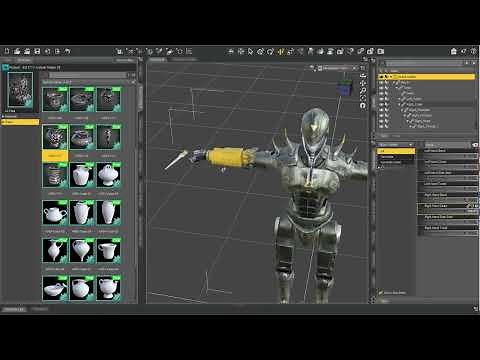Click the Save scene disk icon
480x360 pixels.
pyautogui.click(x=37, y=51)
